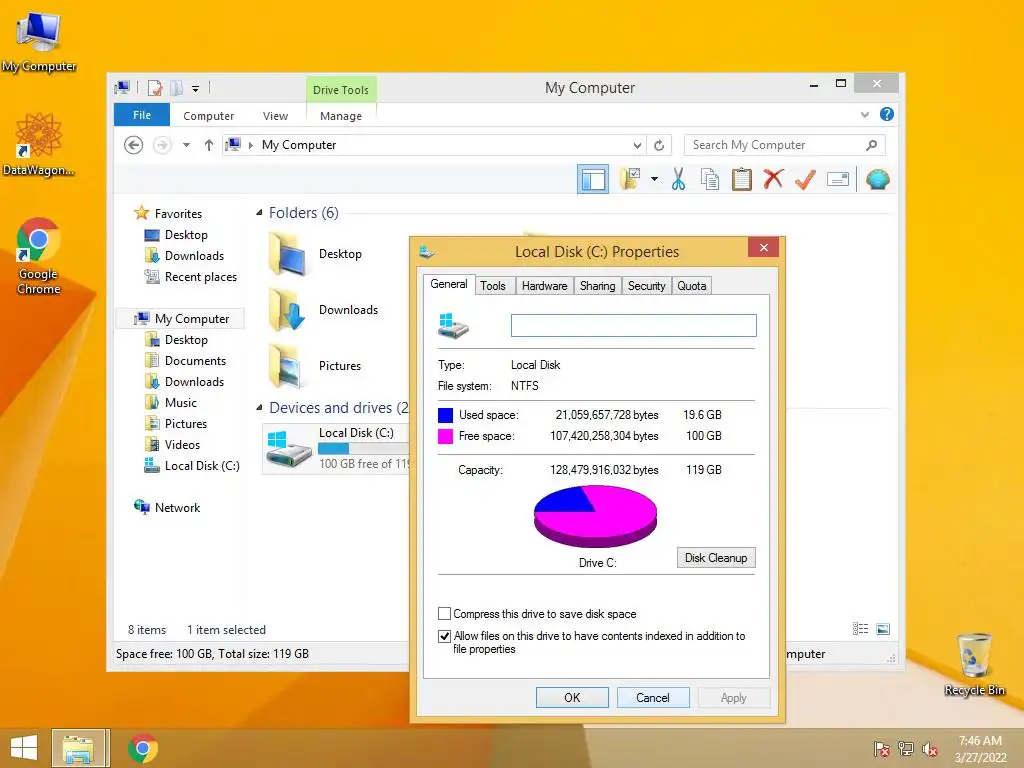The width and height of the screenshot is (1024, 768).
Task: Click the search magnifier icon
Action: pos(871,145)
